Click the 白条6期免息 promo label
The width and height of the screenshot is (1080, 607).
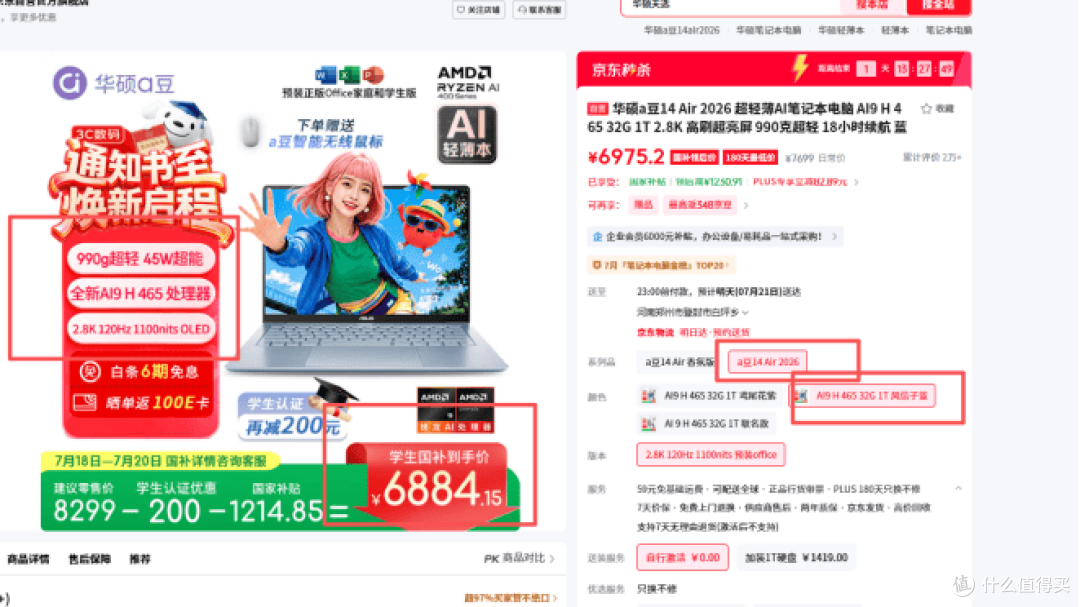(141, 372)
